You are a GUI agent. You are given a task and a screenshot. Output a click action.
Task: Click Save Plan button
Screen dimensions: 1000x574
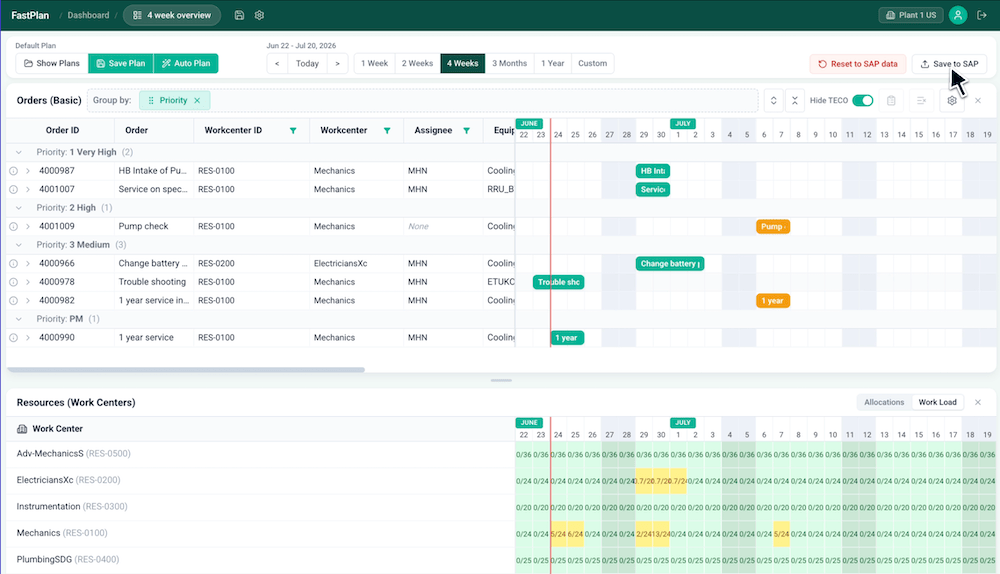[x=121, y=63]
